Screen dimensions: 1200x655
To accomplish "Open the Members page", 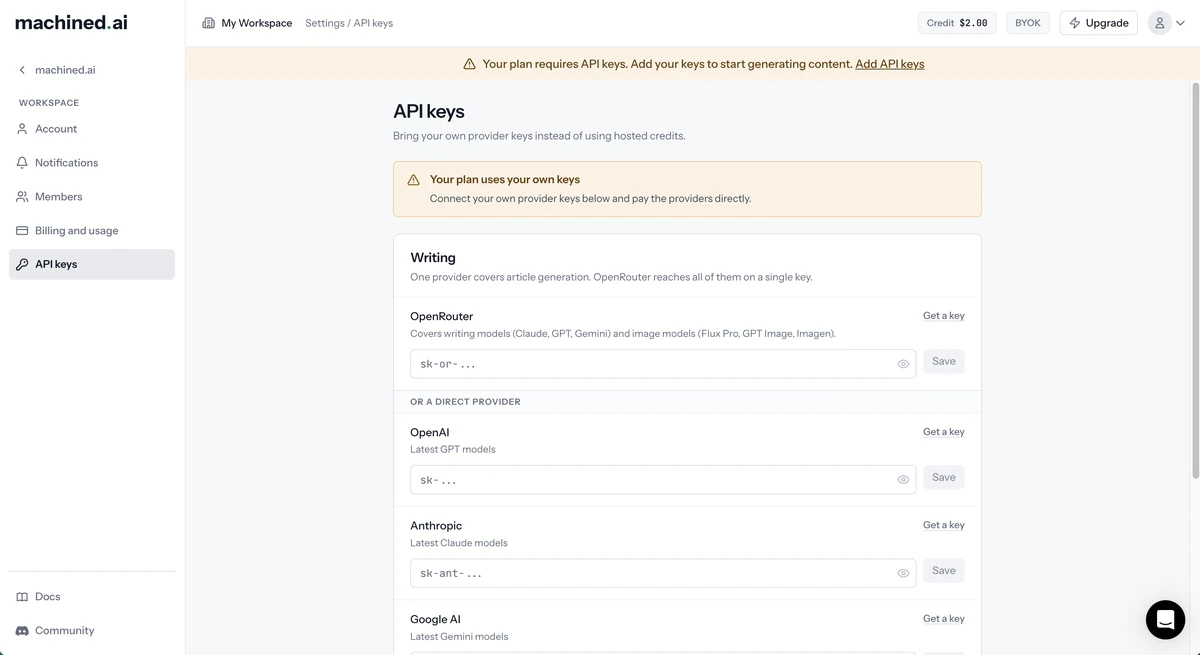I will (92, 197).
